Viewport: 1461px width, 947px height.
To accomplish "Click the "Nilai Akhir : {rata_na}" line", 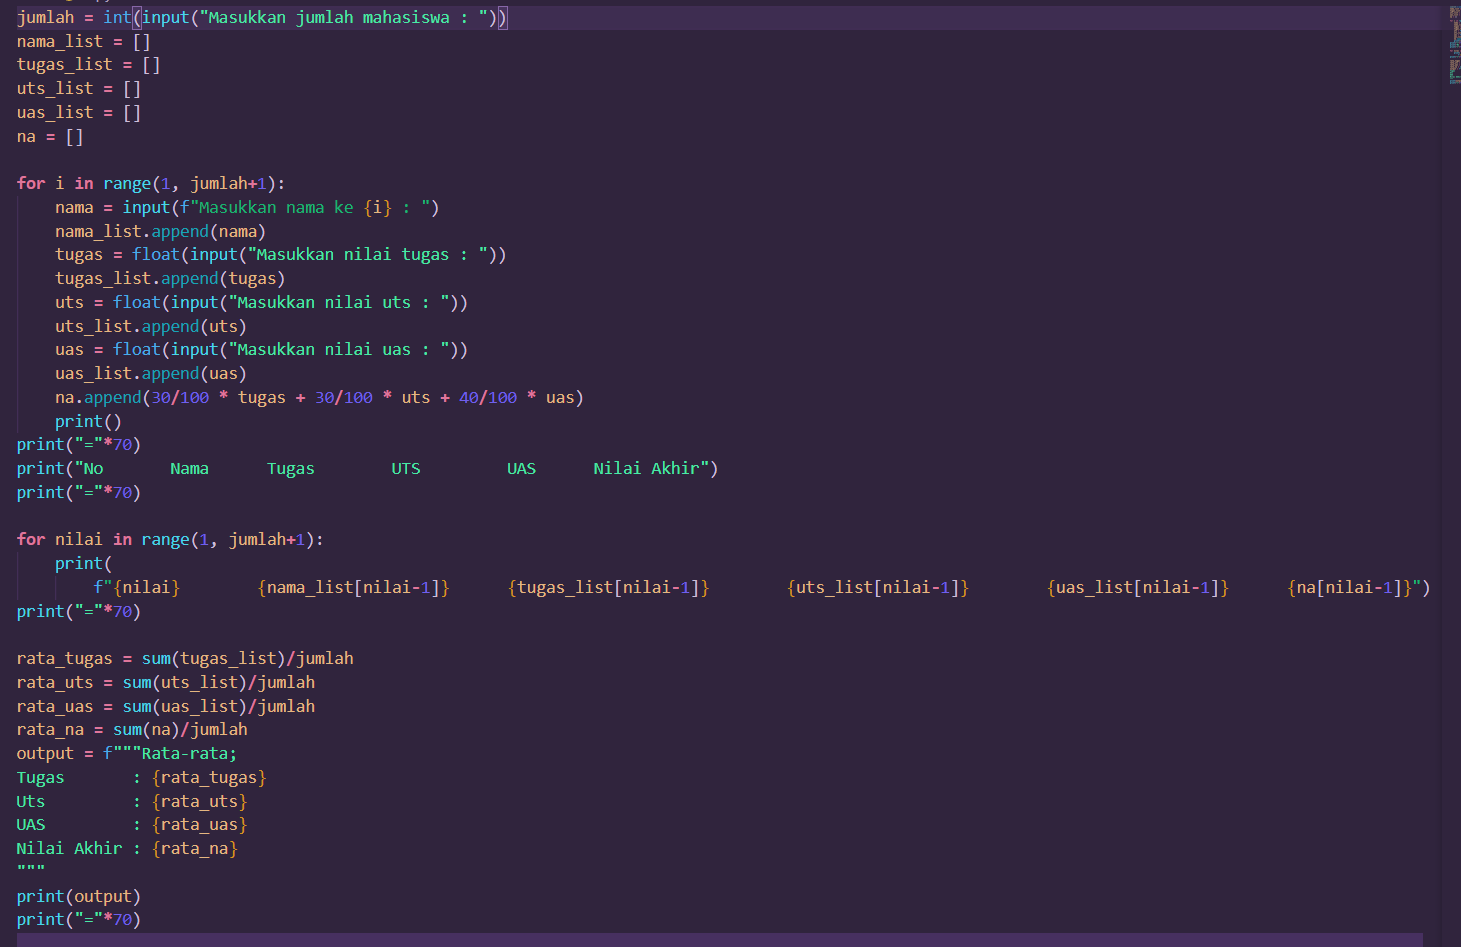I will 127,849.
